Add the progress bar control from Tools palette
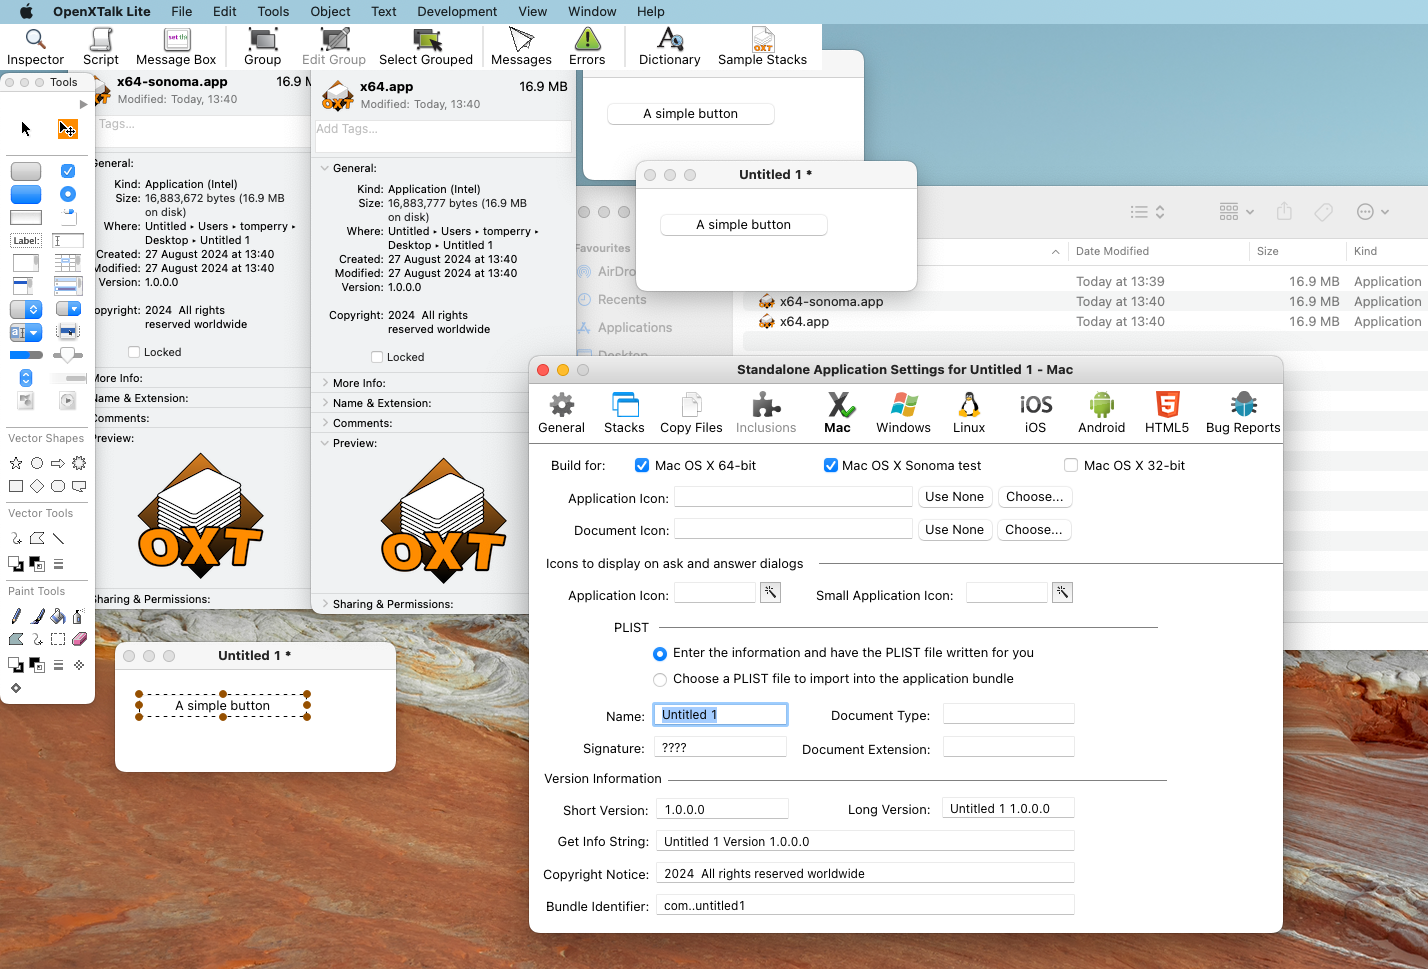 click(x=26, y=355)
